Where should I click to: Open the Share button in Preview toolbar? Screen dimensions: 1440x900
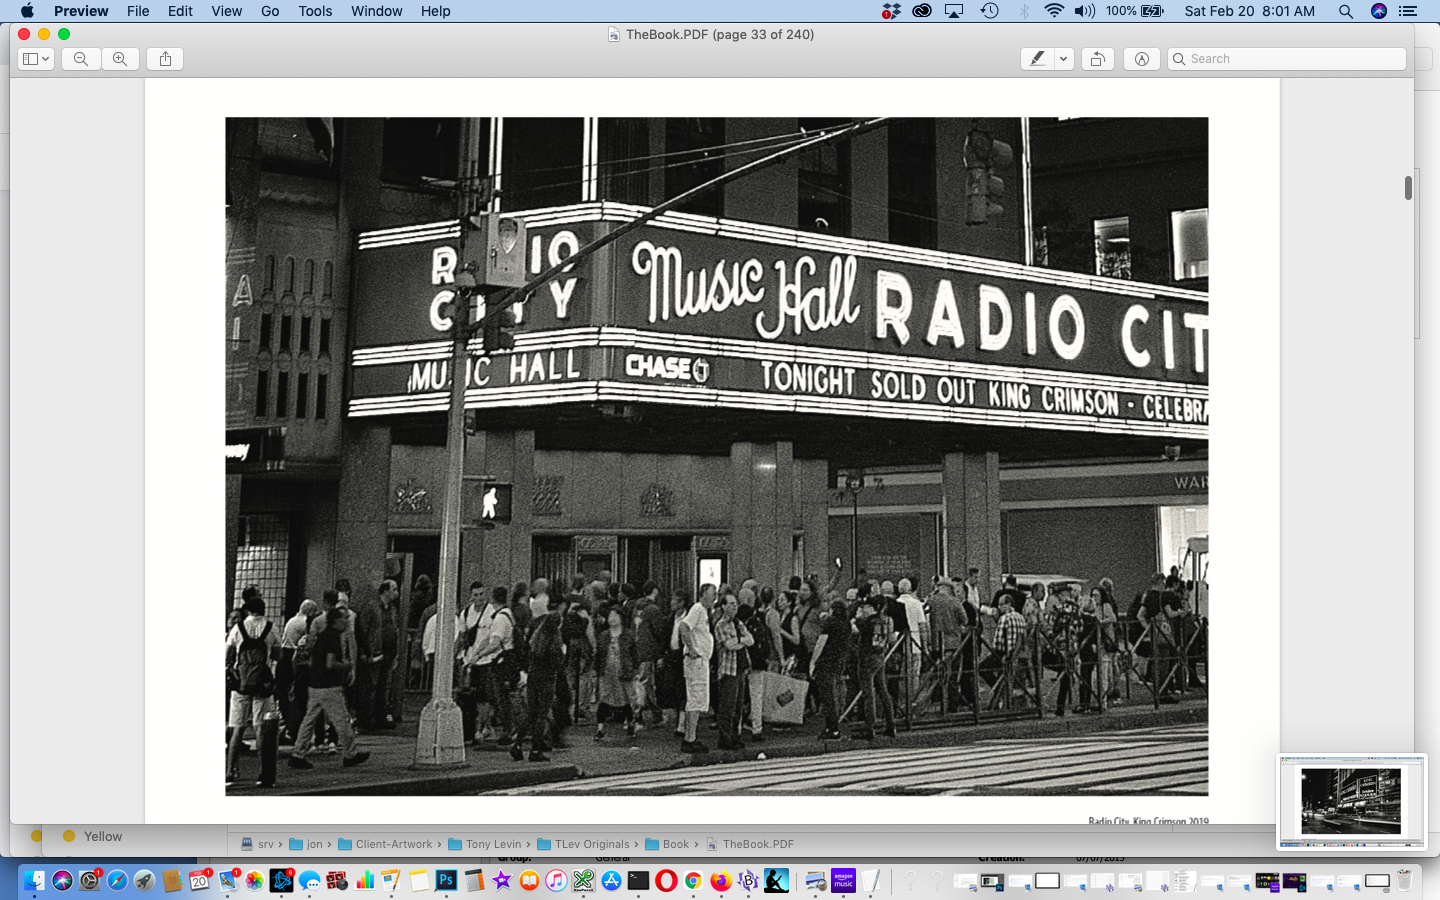coord(165,59)
